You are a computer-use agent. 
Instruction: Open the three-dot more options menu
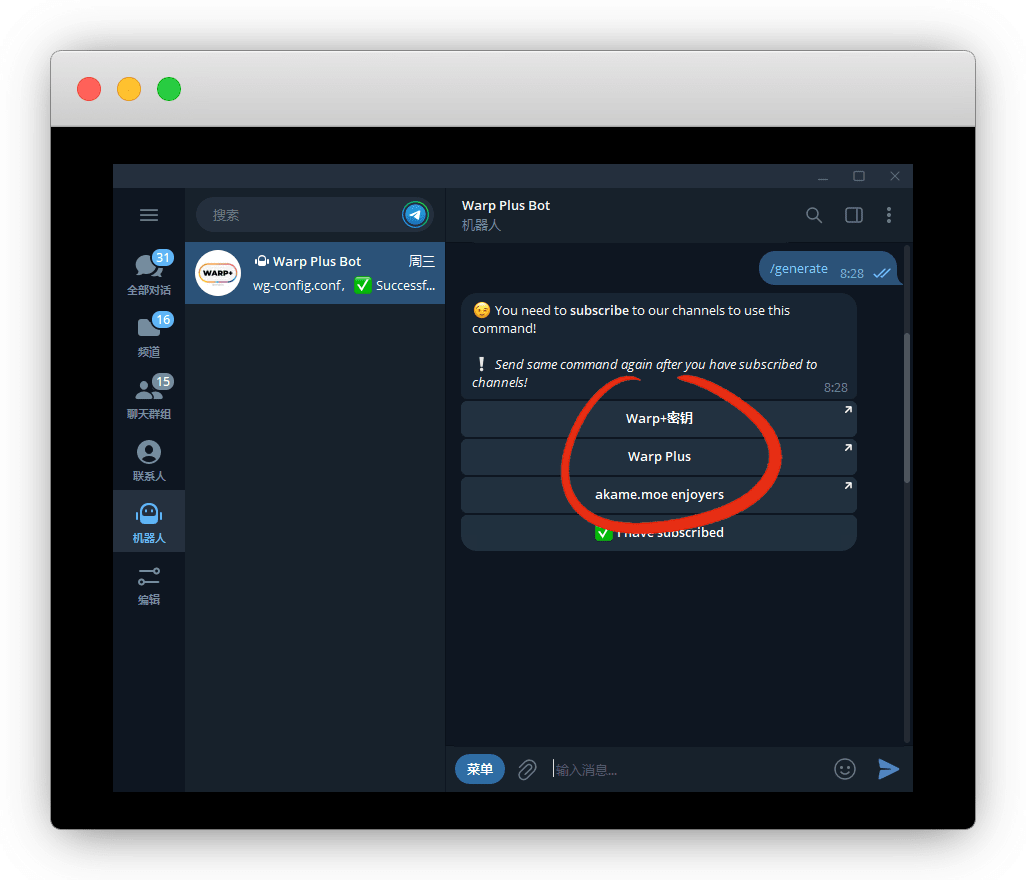pyautogui.click(x=889, y=215)
